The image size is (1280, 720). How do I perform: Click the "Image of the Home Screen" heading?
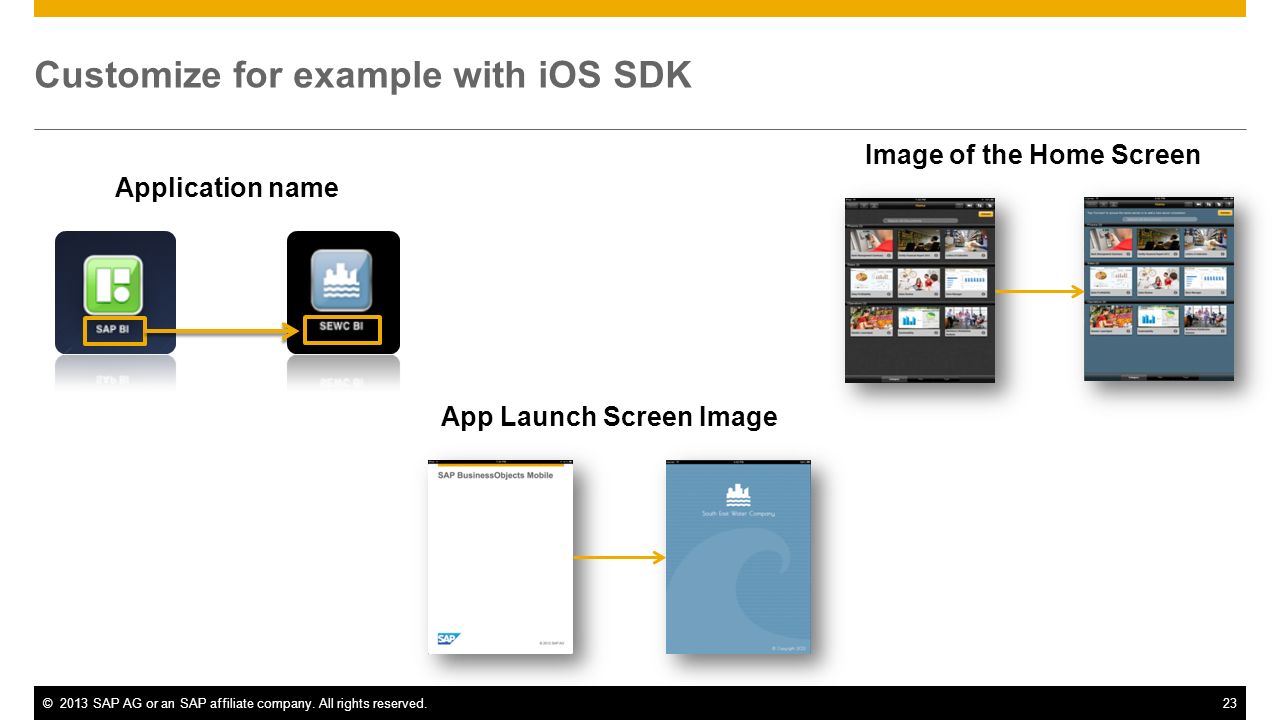tap(1032, 155)
